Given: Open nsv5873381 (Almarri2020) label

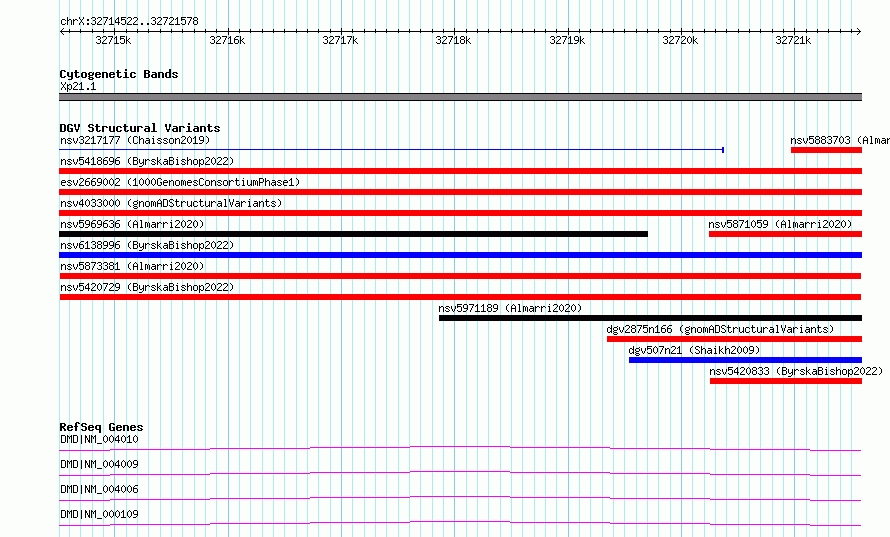Looking at the screenshot, I should tap(132, 266).
